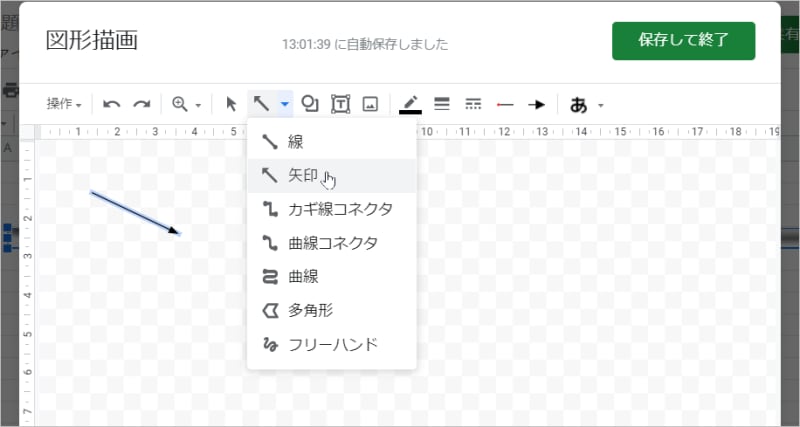This screenshot has width=800, height=427.
Task: Choose 矢印 from the line menu
Action: (x=332, y=175)
